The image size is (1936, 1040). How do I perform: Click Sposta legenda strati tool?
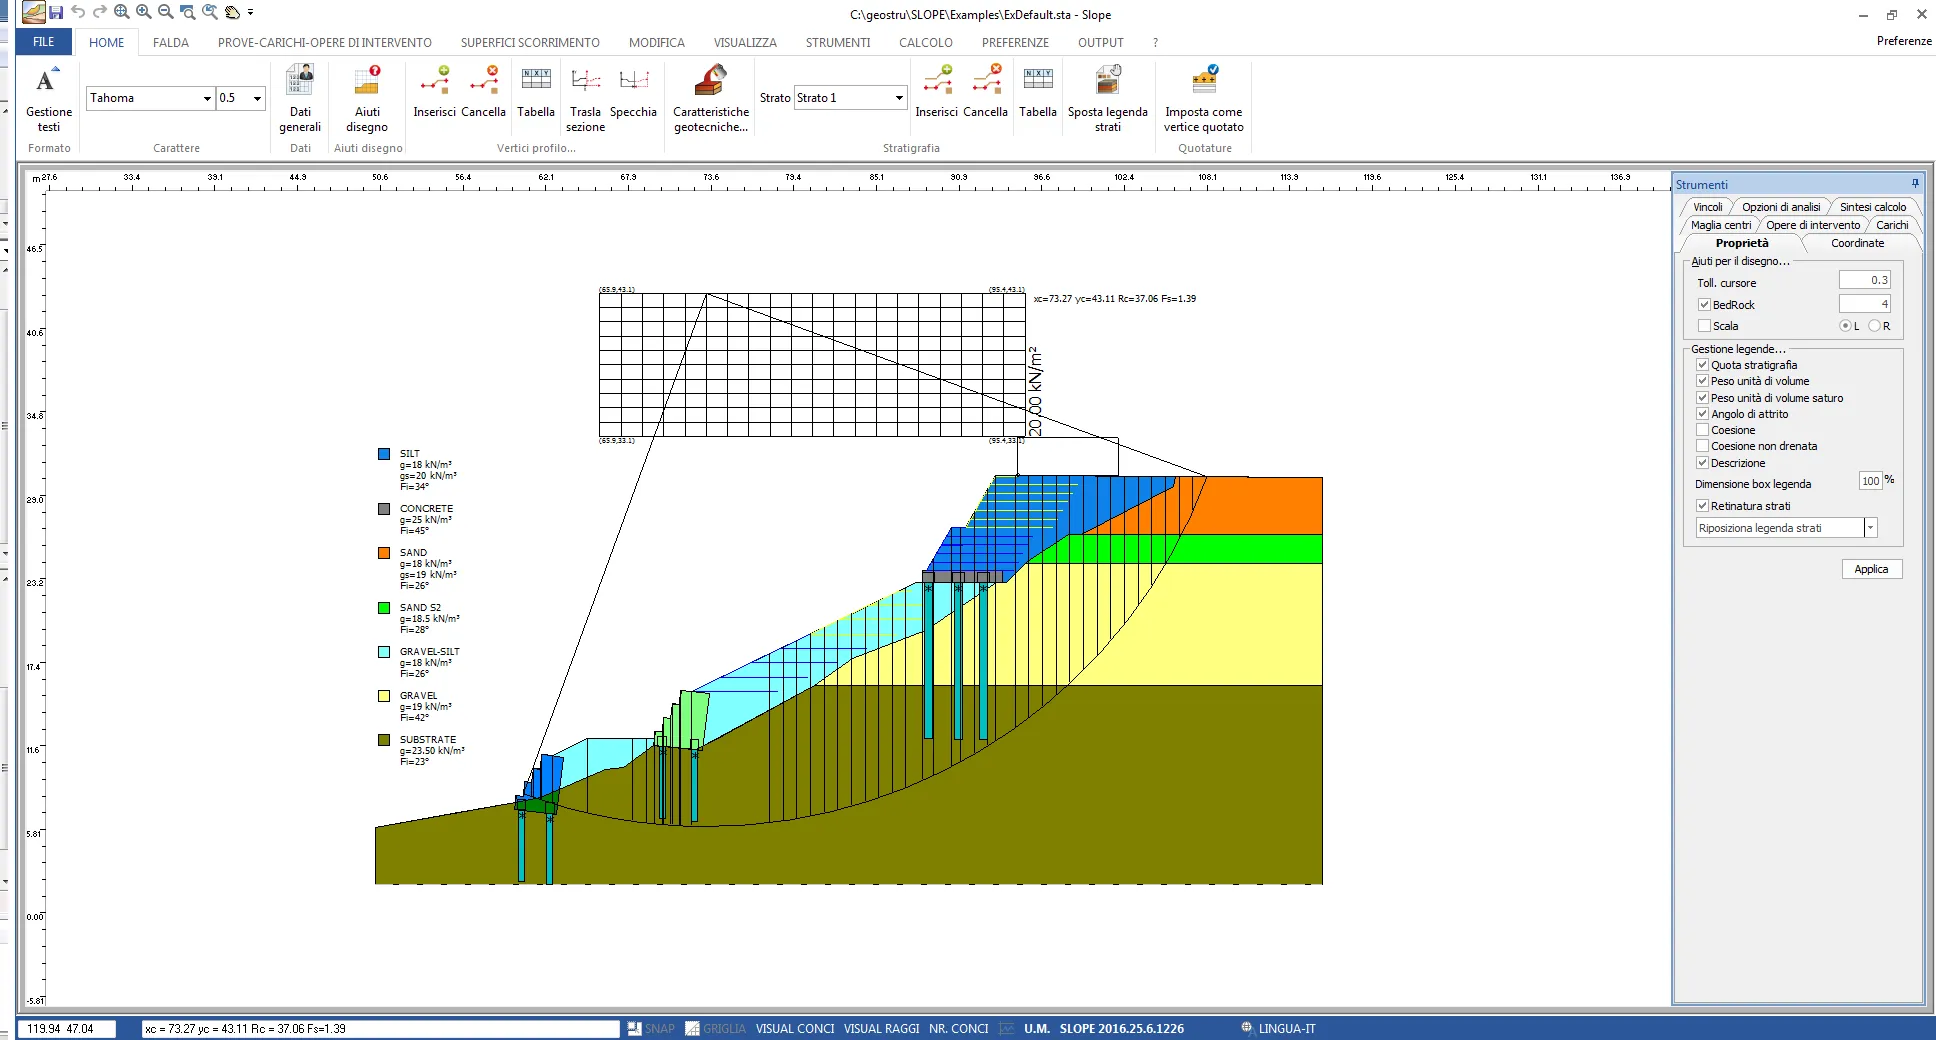pos(1108,98)
